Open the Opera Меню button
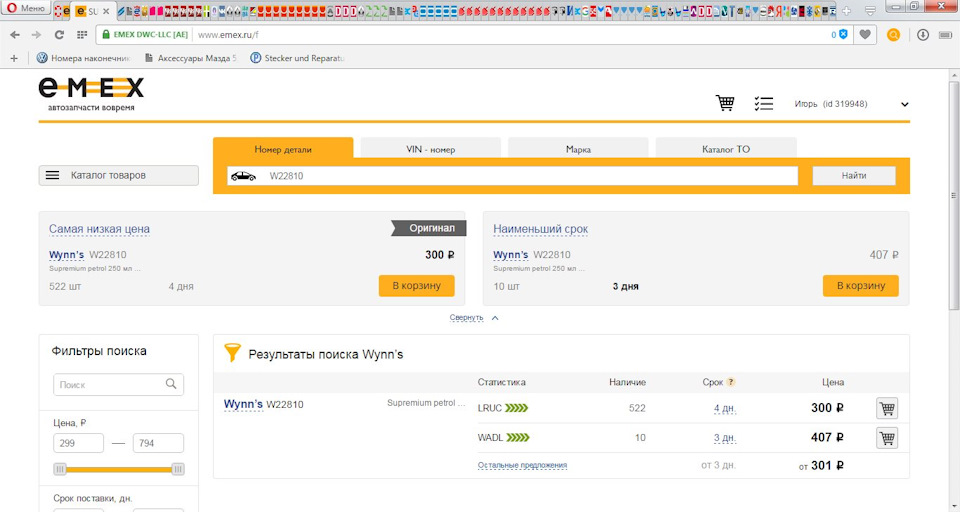The image size is (960, 512). click(26, 8)
